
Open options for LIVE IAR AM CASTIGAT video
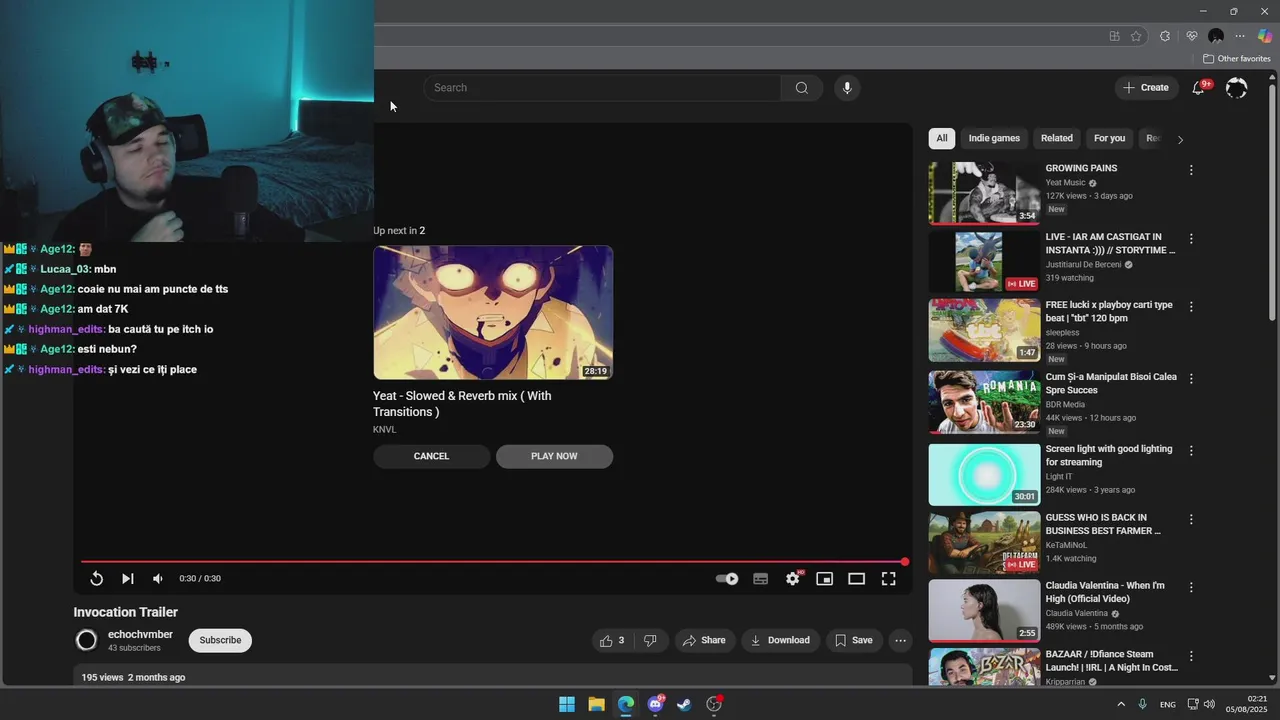coord(1191,239)
